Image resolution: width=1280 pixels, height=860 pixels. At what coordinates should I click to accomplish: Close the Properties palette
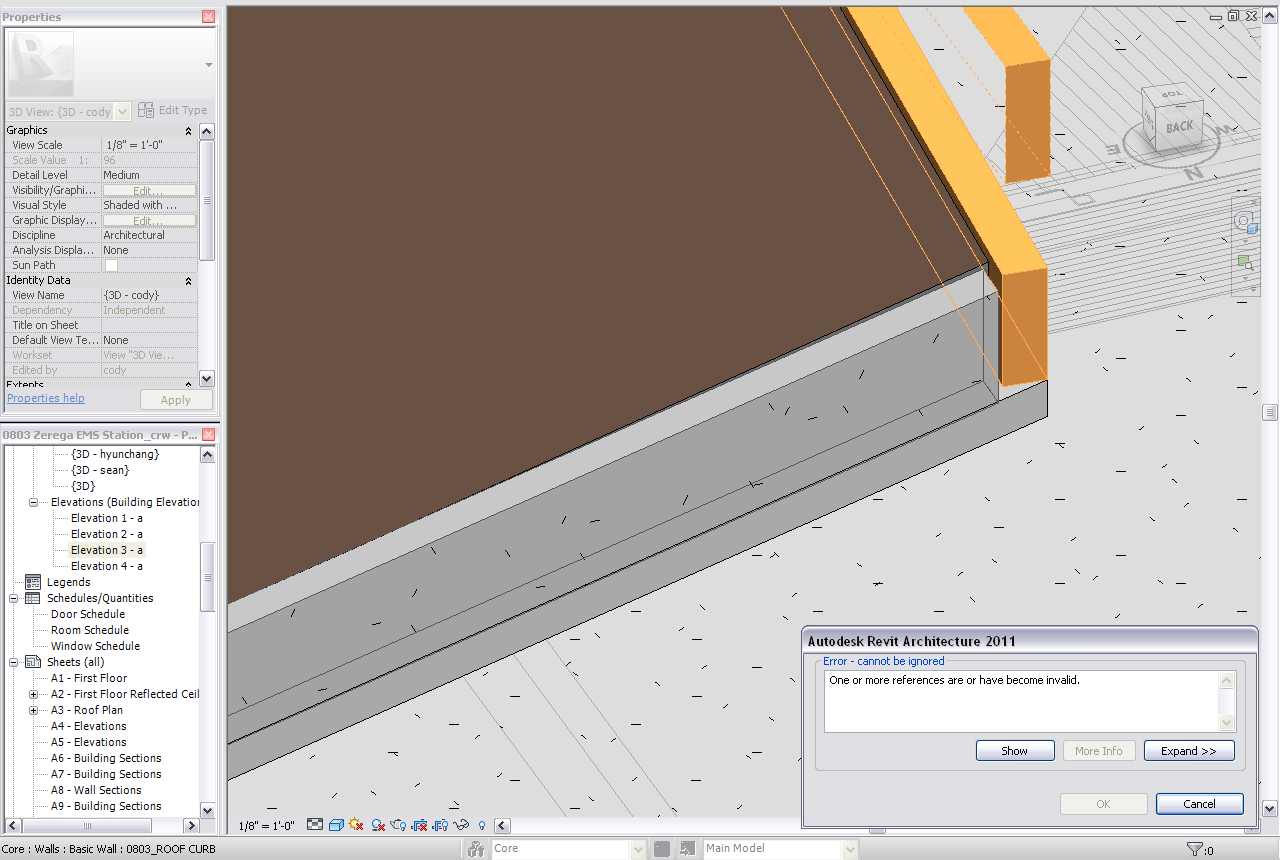click(208, 17)
